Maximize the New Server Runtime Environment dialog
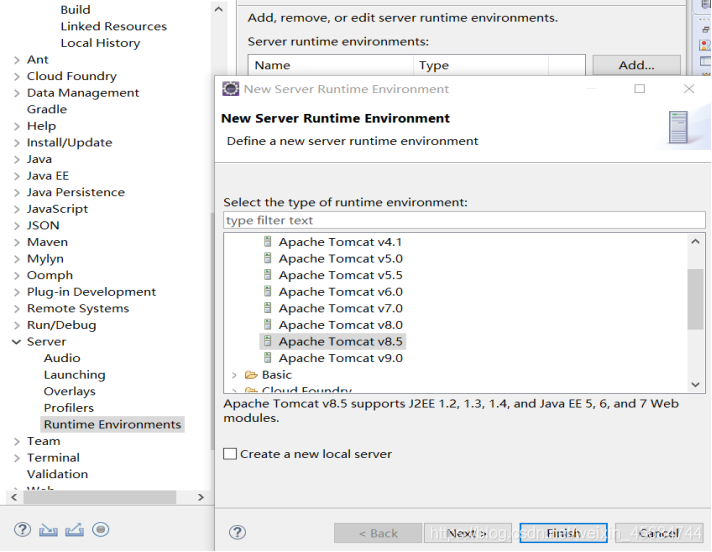712x552 pixels. 639,89
